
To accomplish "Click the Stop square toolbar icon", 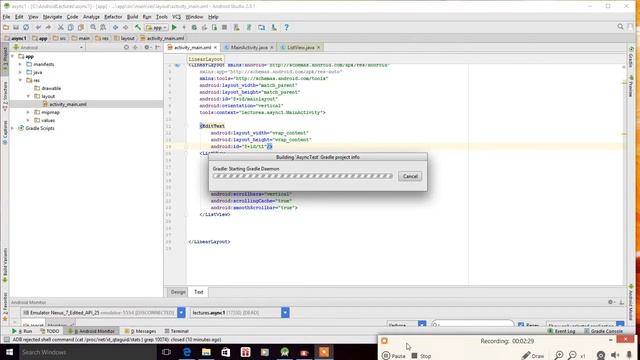I will click(x=224, y=27).
